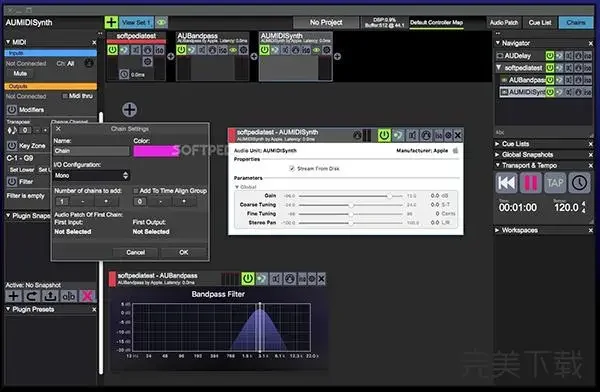Toggle power for AUDelay in Navigator
This screenshot has height=392, width=600.
[x=549, y=56]
